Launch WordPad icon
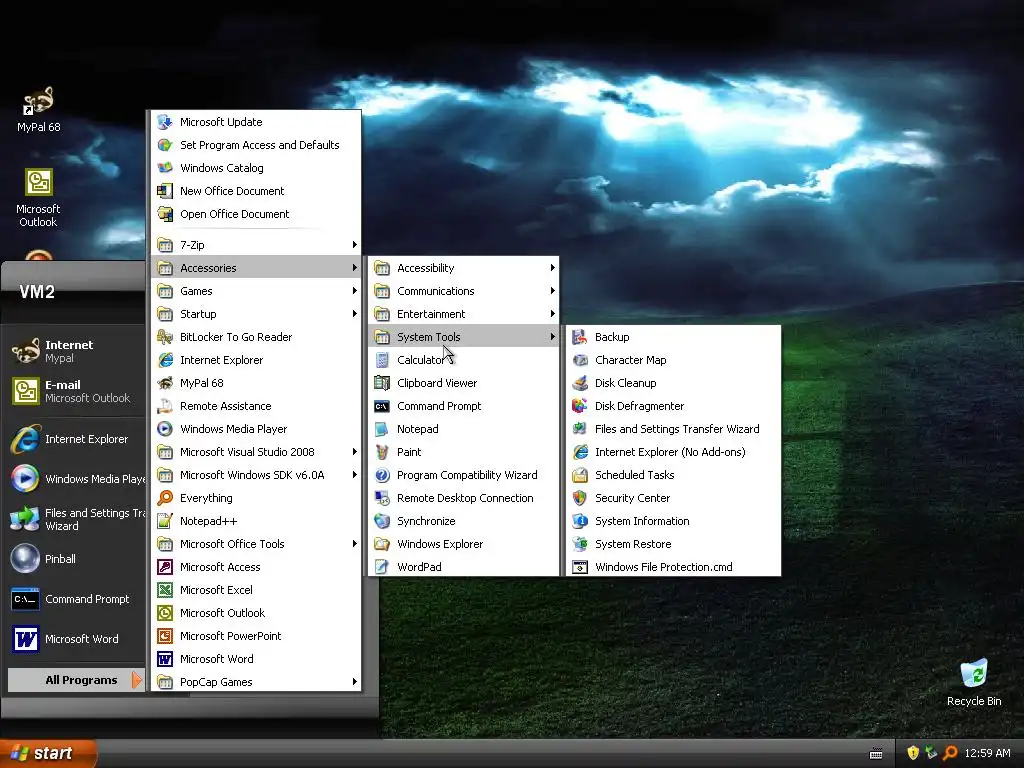Screen dimensions: 1024x768 coord(382,566)
